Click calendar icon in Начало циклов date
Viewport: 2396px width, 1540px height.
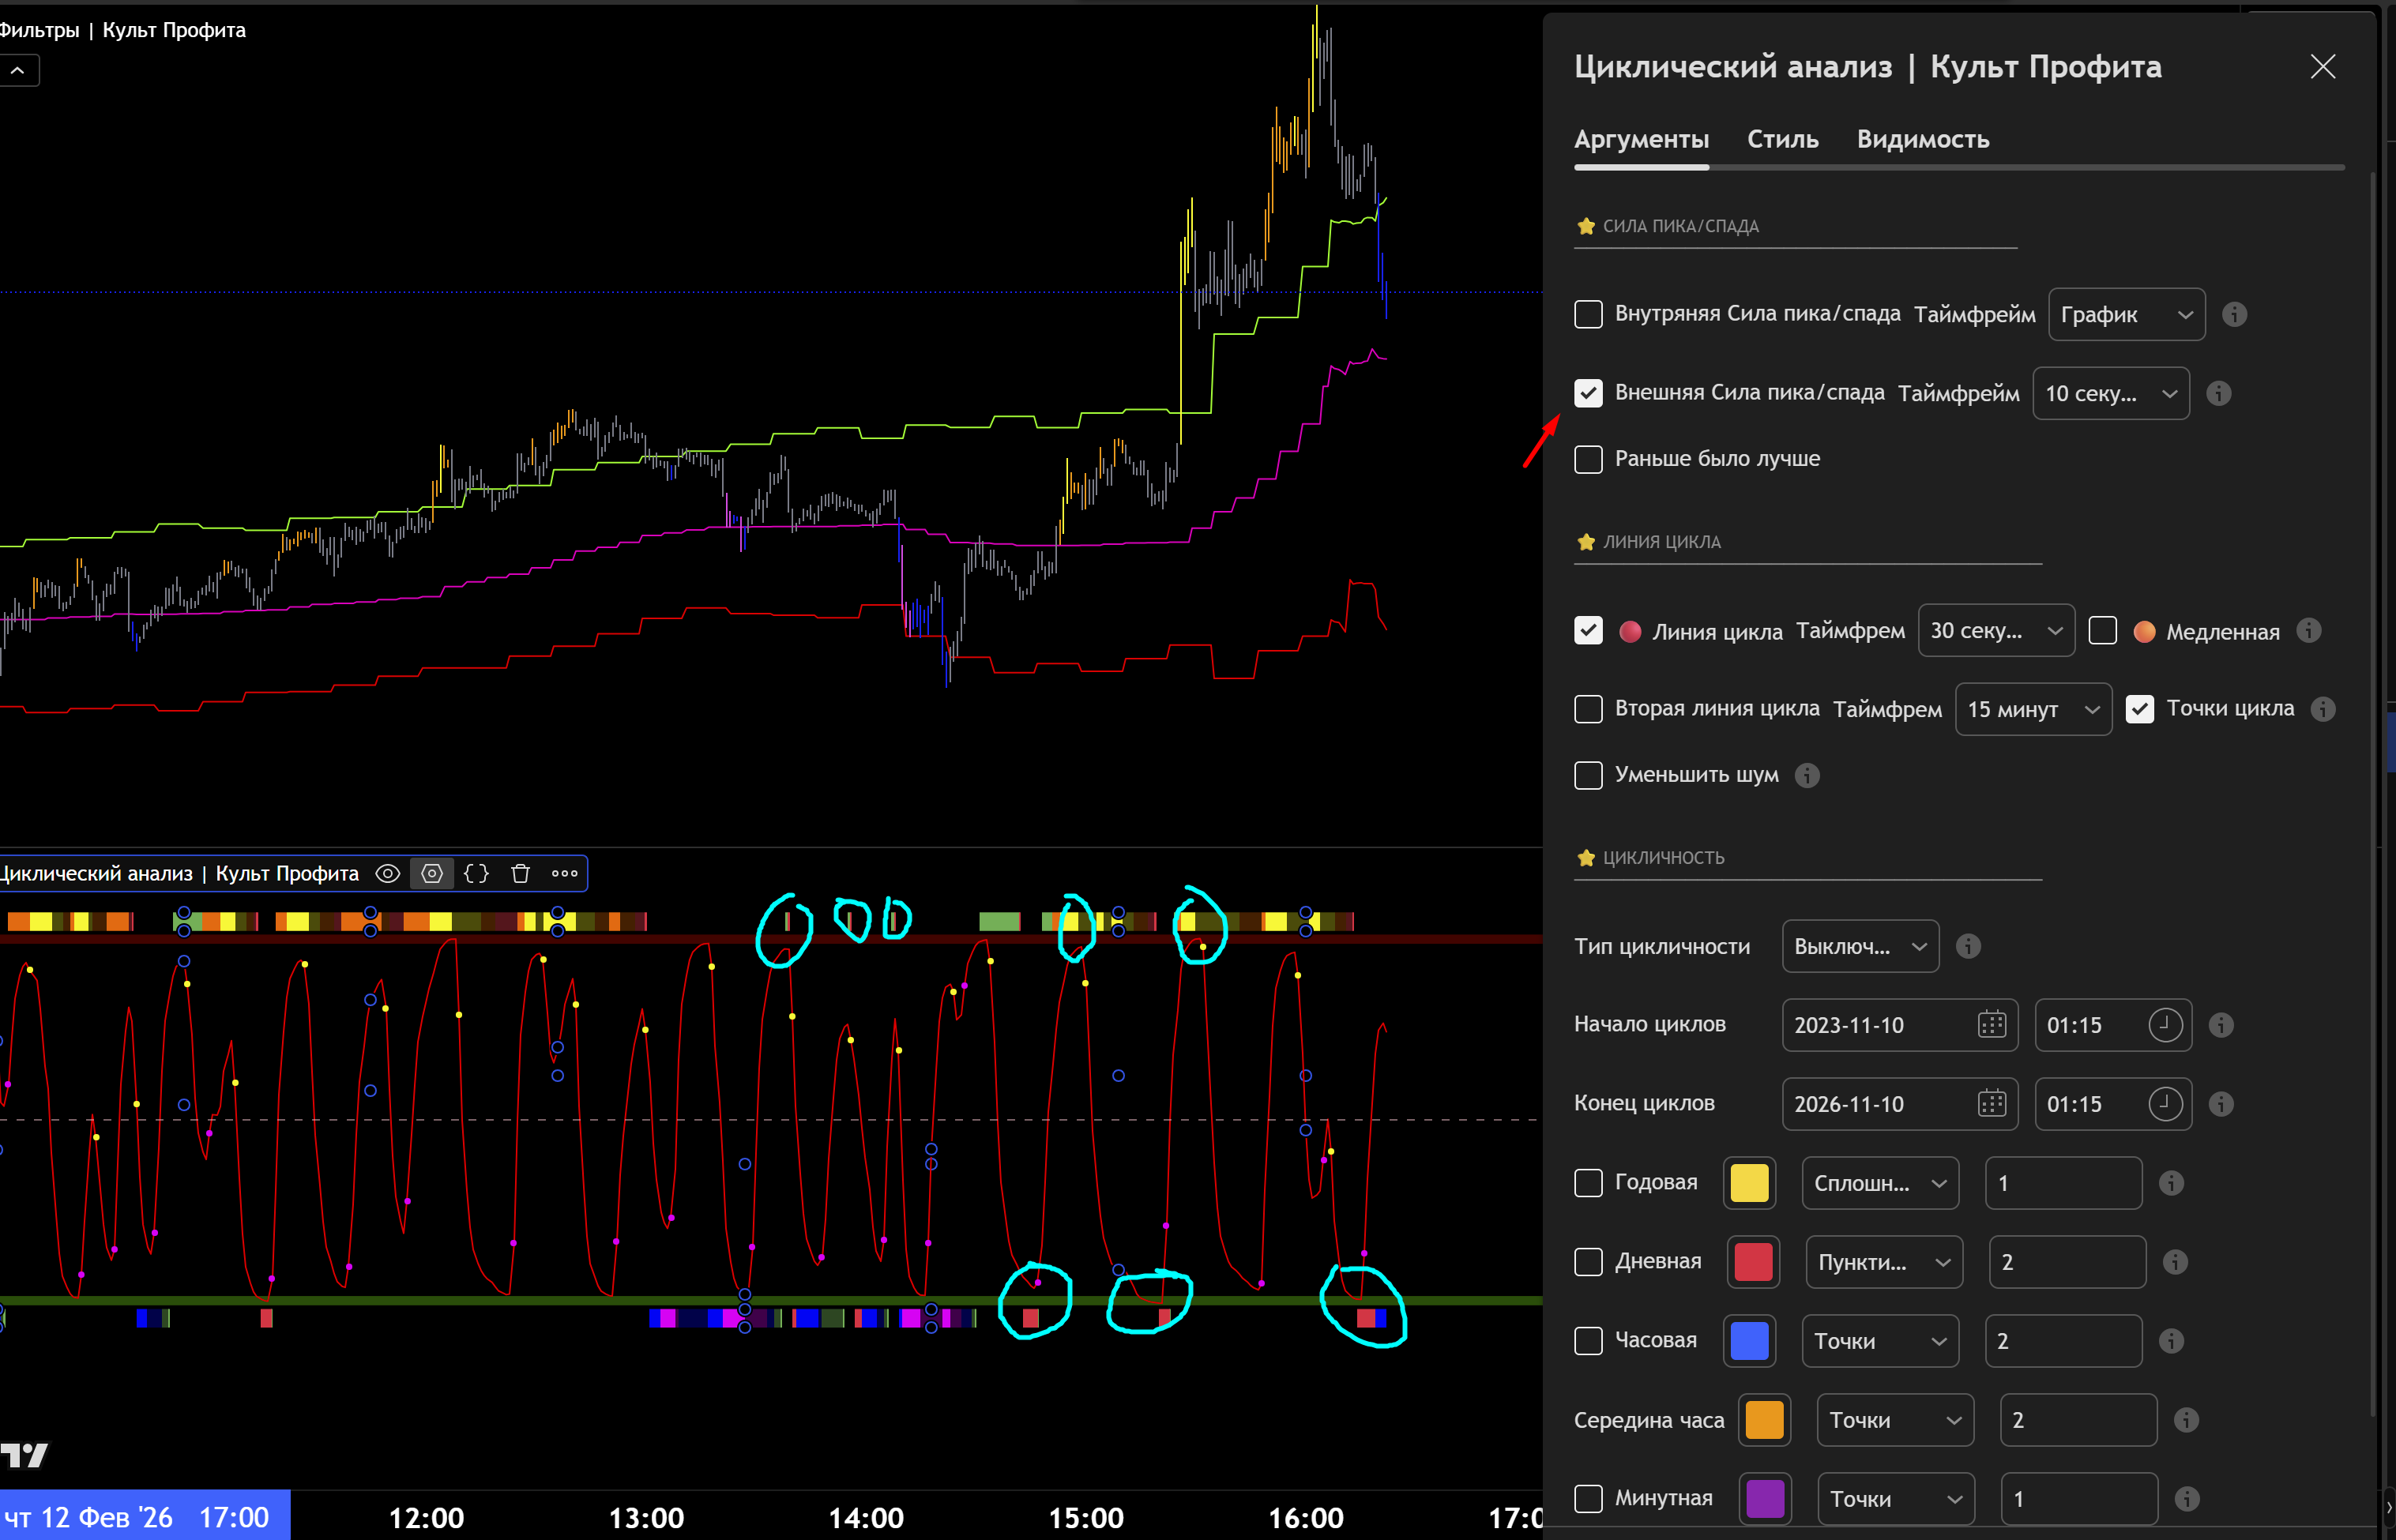1991,1025
